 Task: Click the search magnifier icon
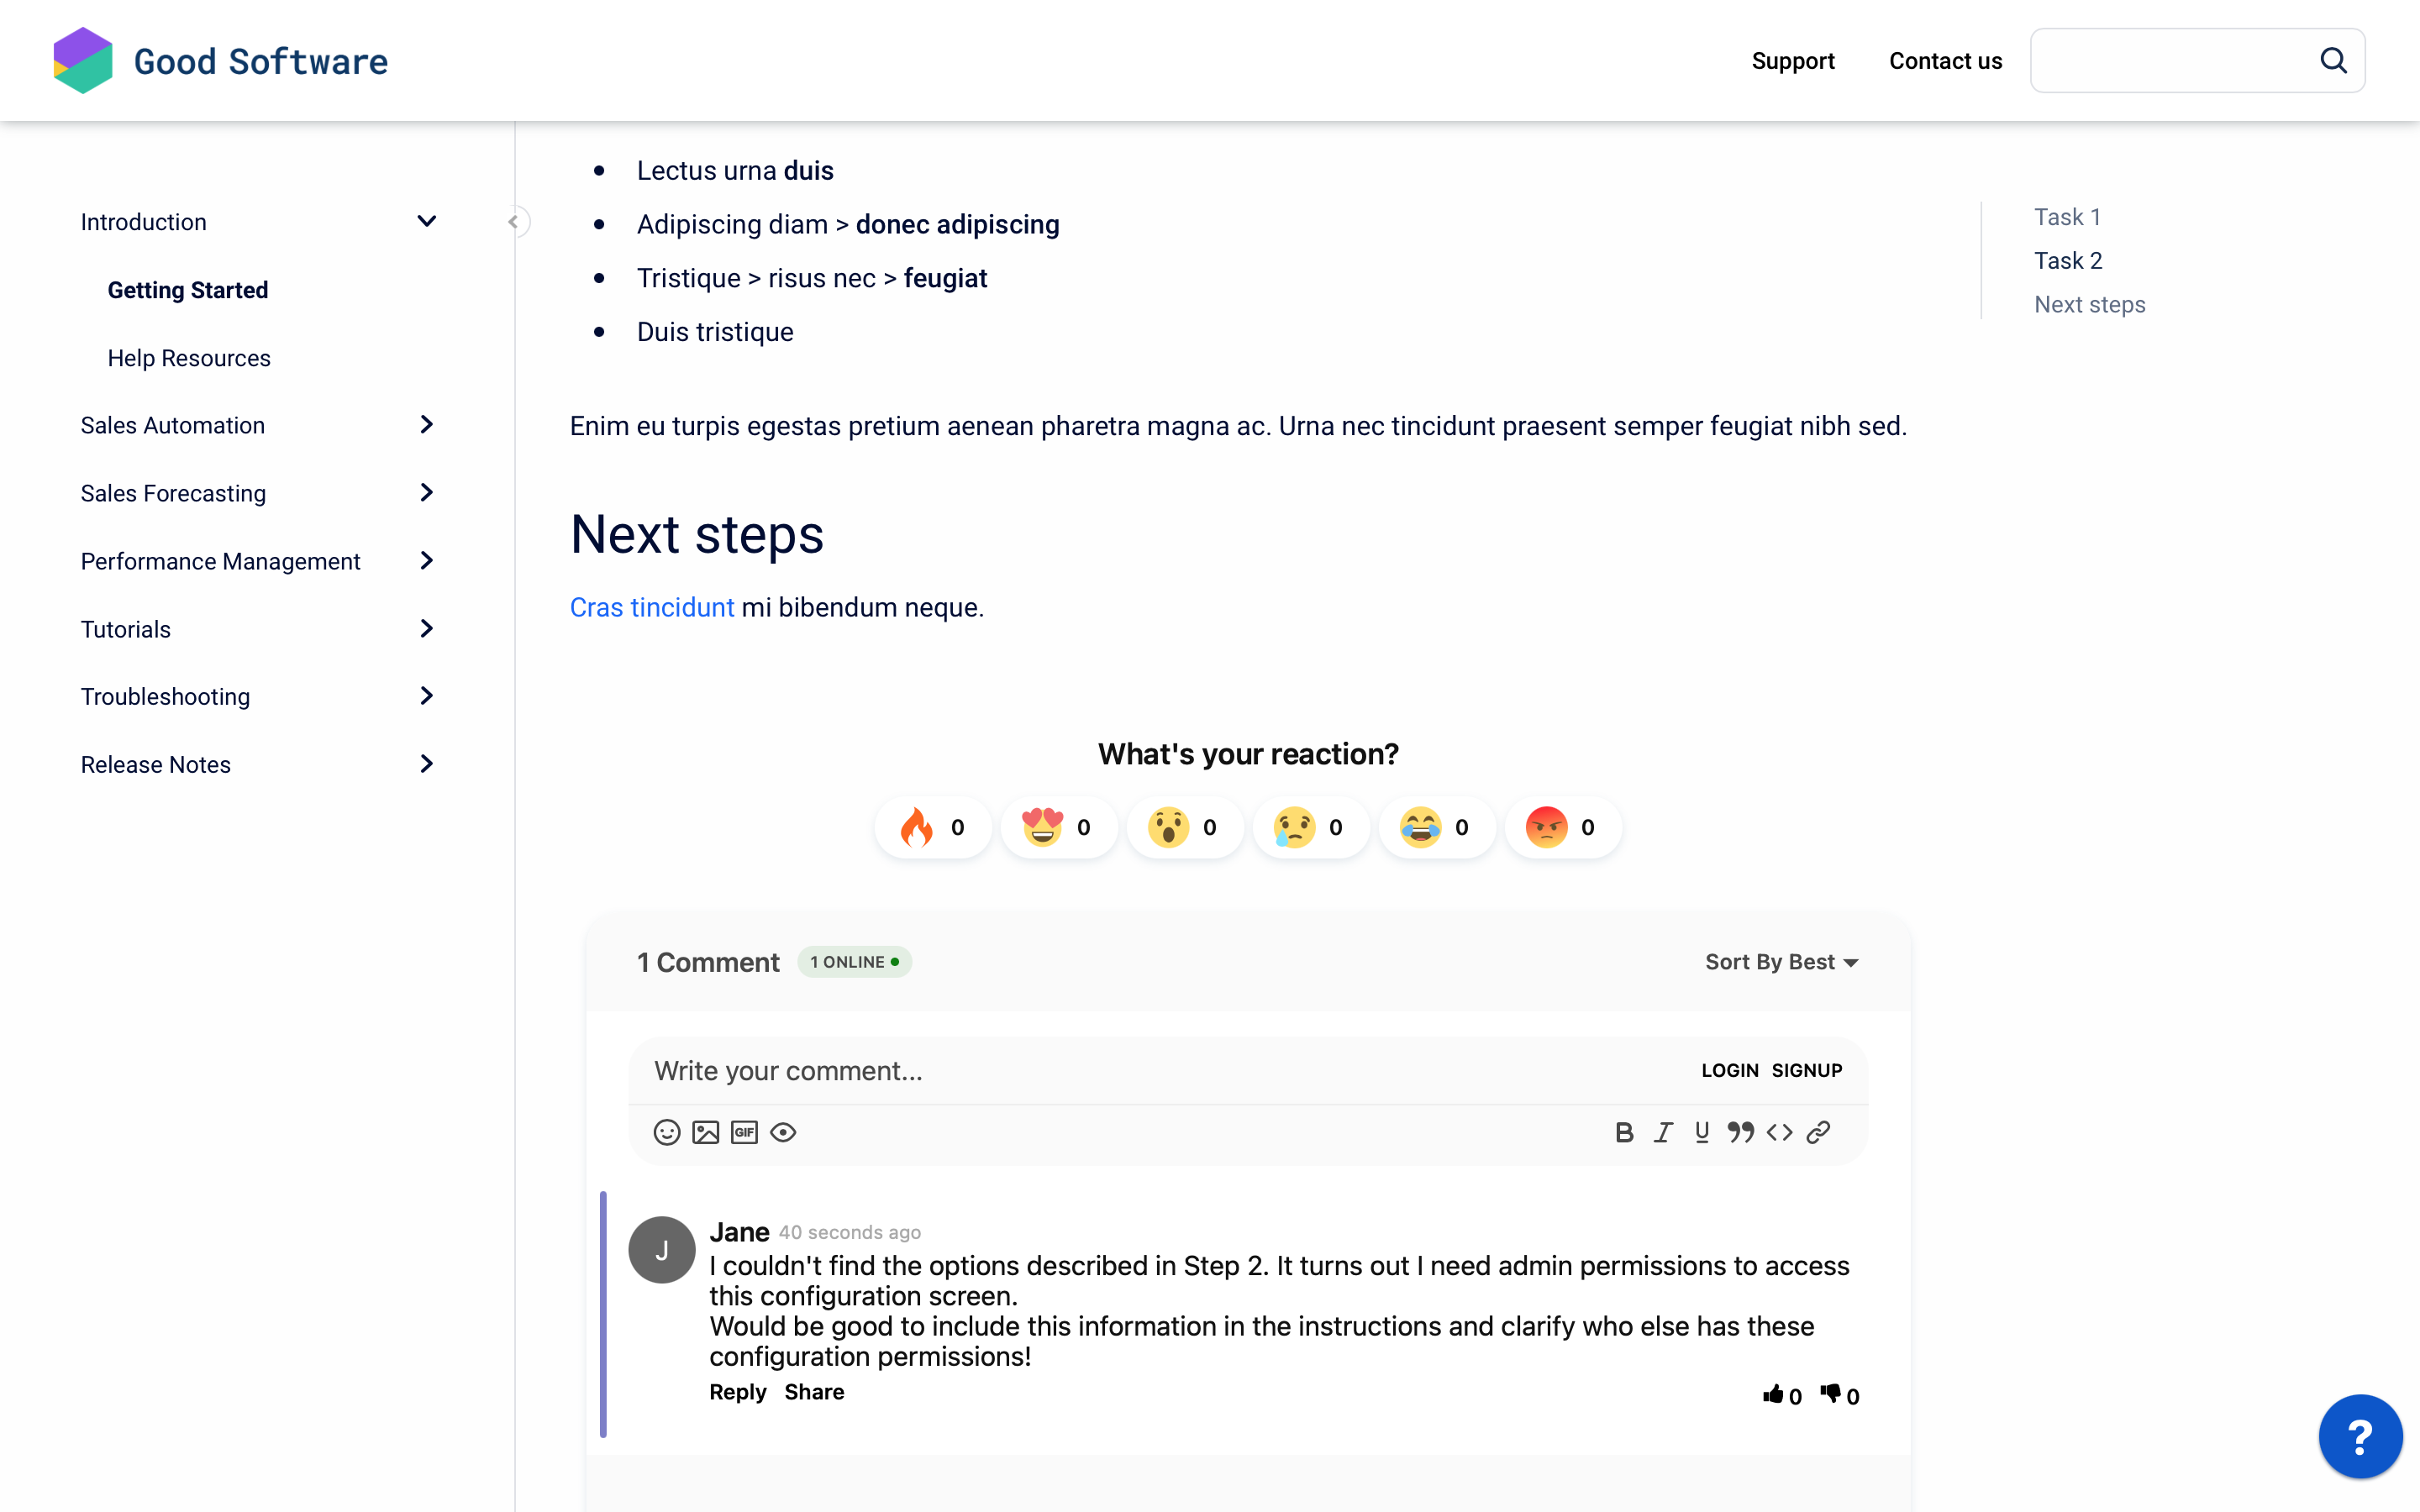tap(2333, 61)
